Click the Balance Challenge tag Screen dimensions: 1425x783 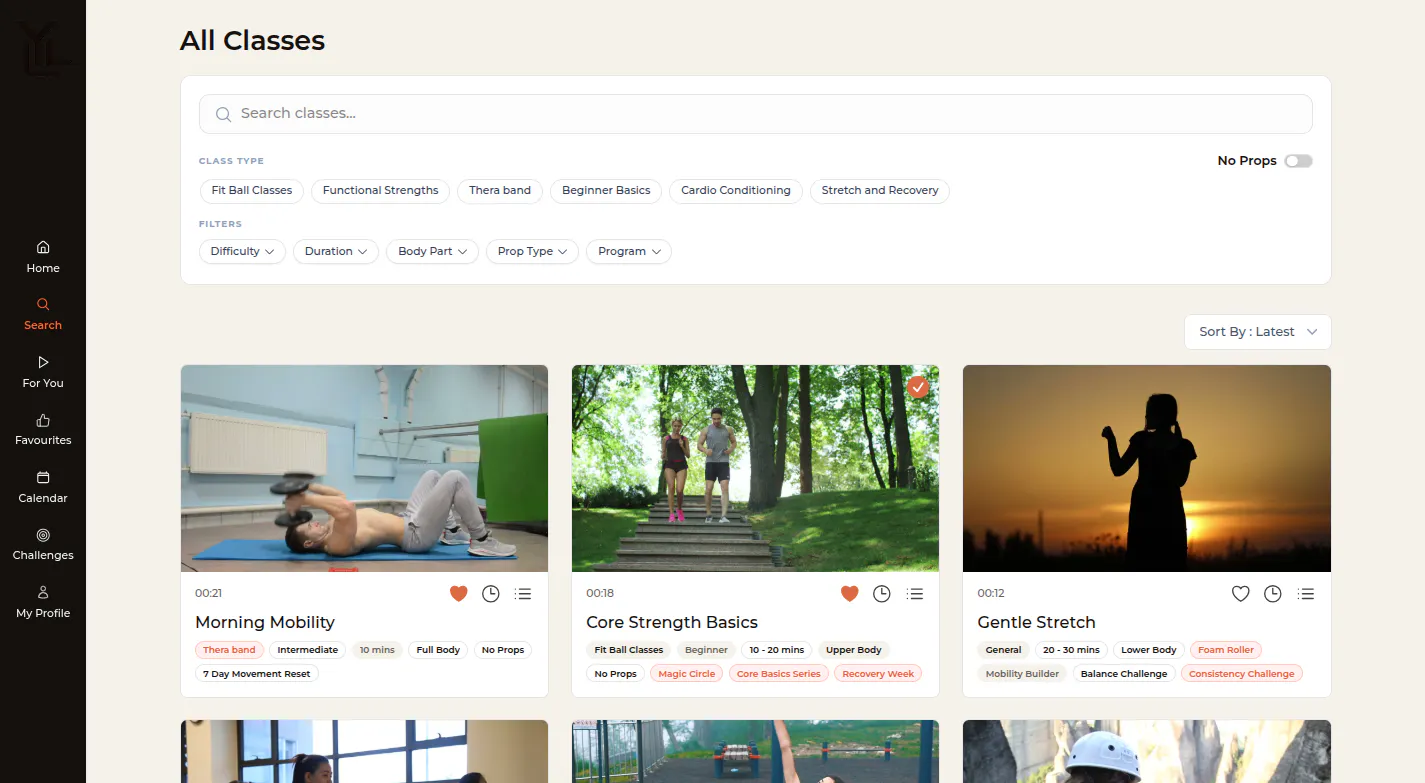pos(1124,674)
